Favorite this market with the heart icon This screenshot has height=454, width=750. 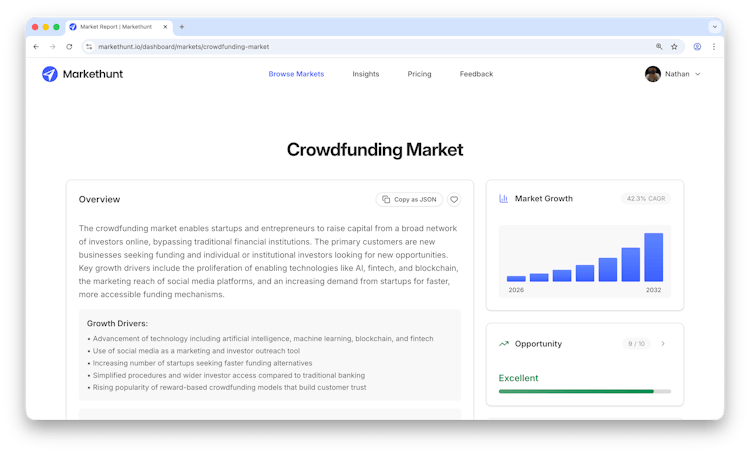pyautogui.click(x=454, y=199)
